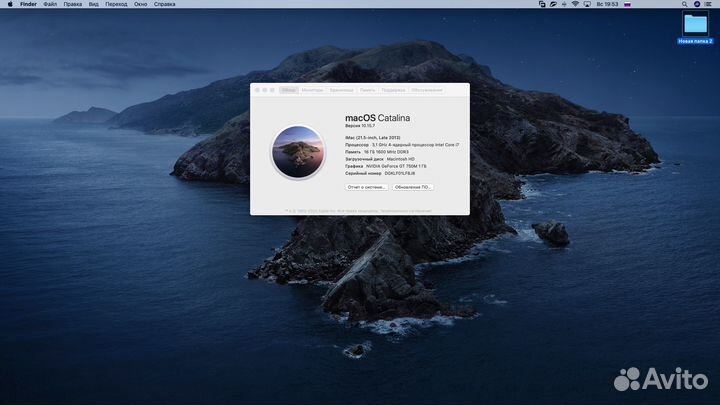
Task: Click the clock showing Вс 19:53
Action: (x=608, y=4)
